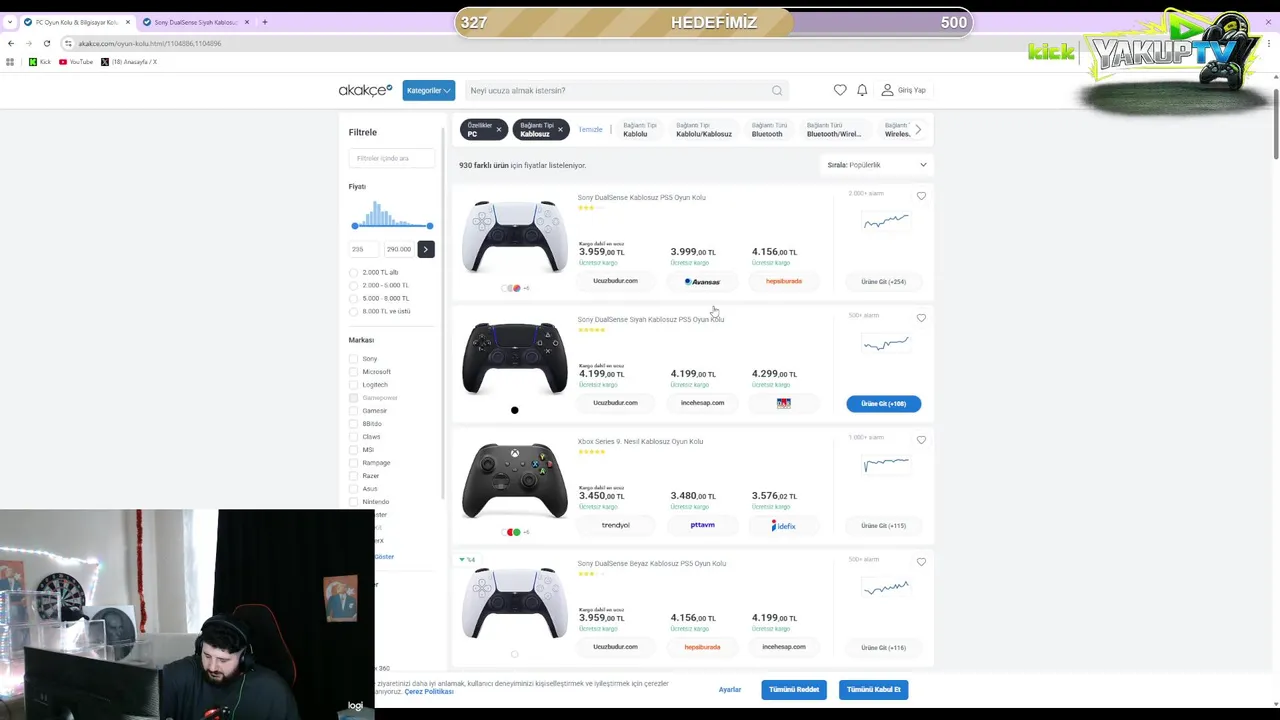The image size is (1280, 720).
Task: Click the right handle of price slider
Action: point(430,226)
